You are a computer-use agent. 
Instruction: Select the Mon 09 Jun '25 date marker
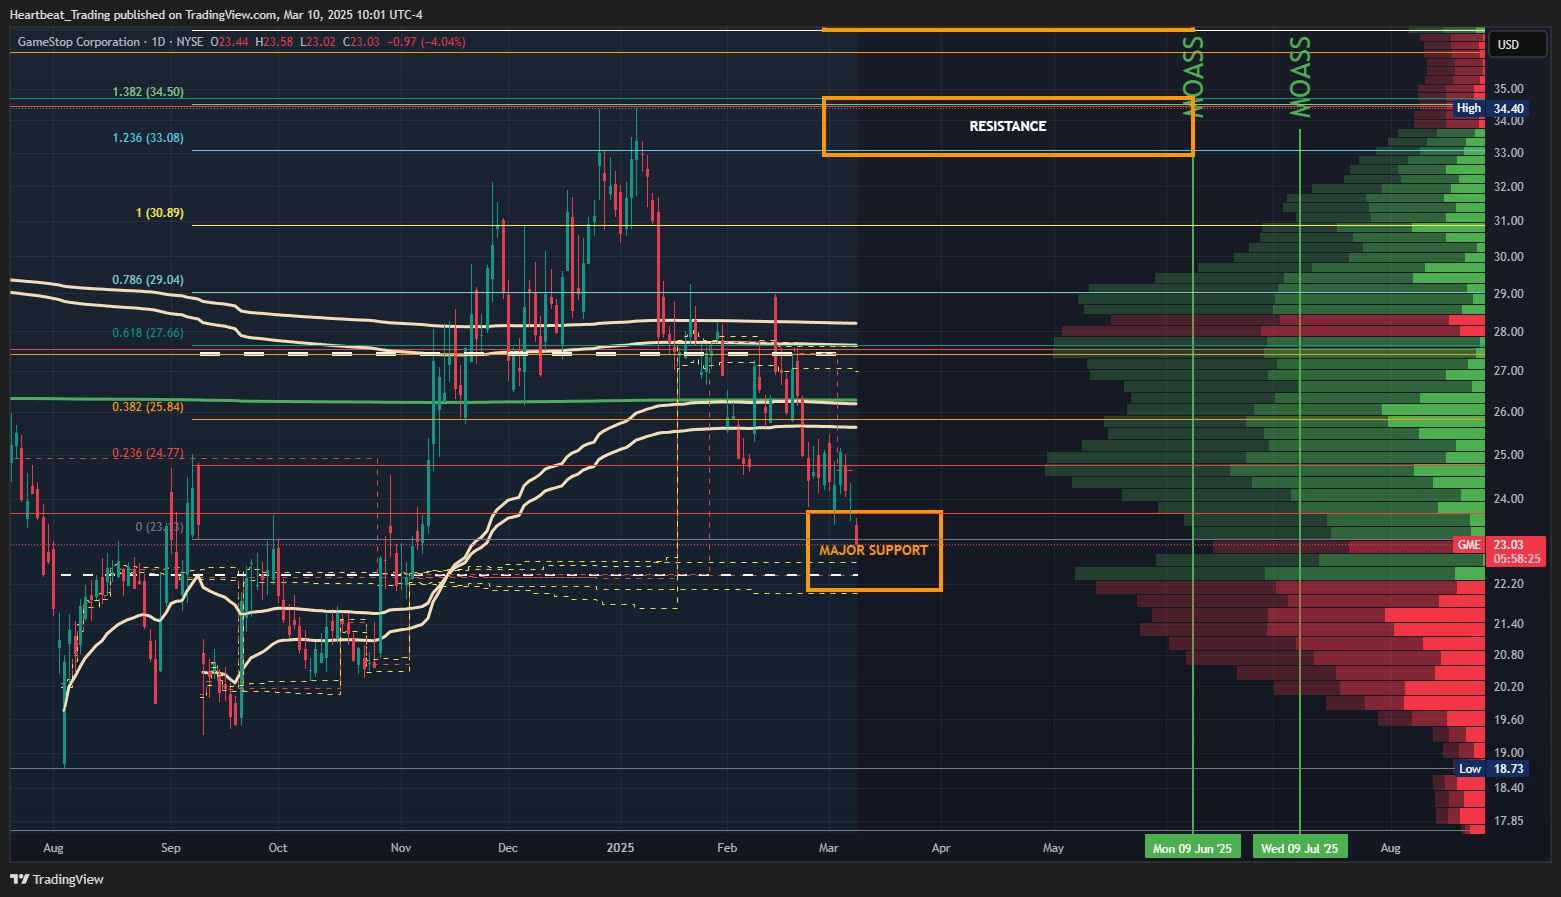pos(1192,848)
